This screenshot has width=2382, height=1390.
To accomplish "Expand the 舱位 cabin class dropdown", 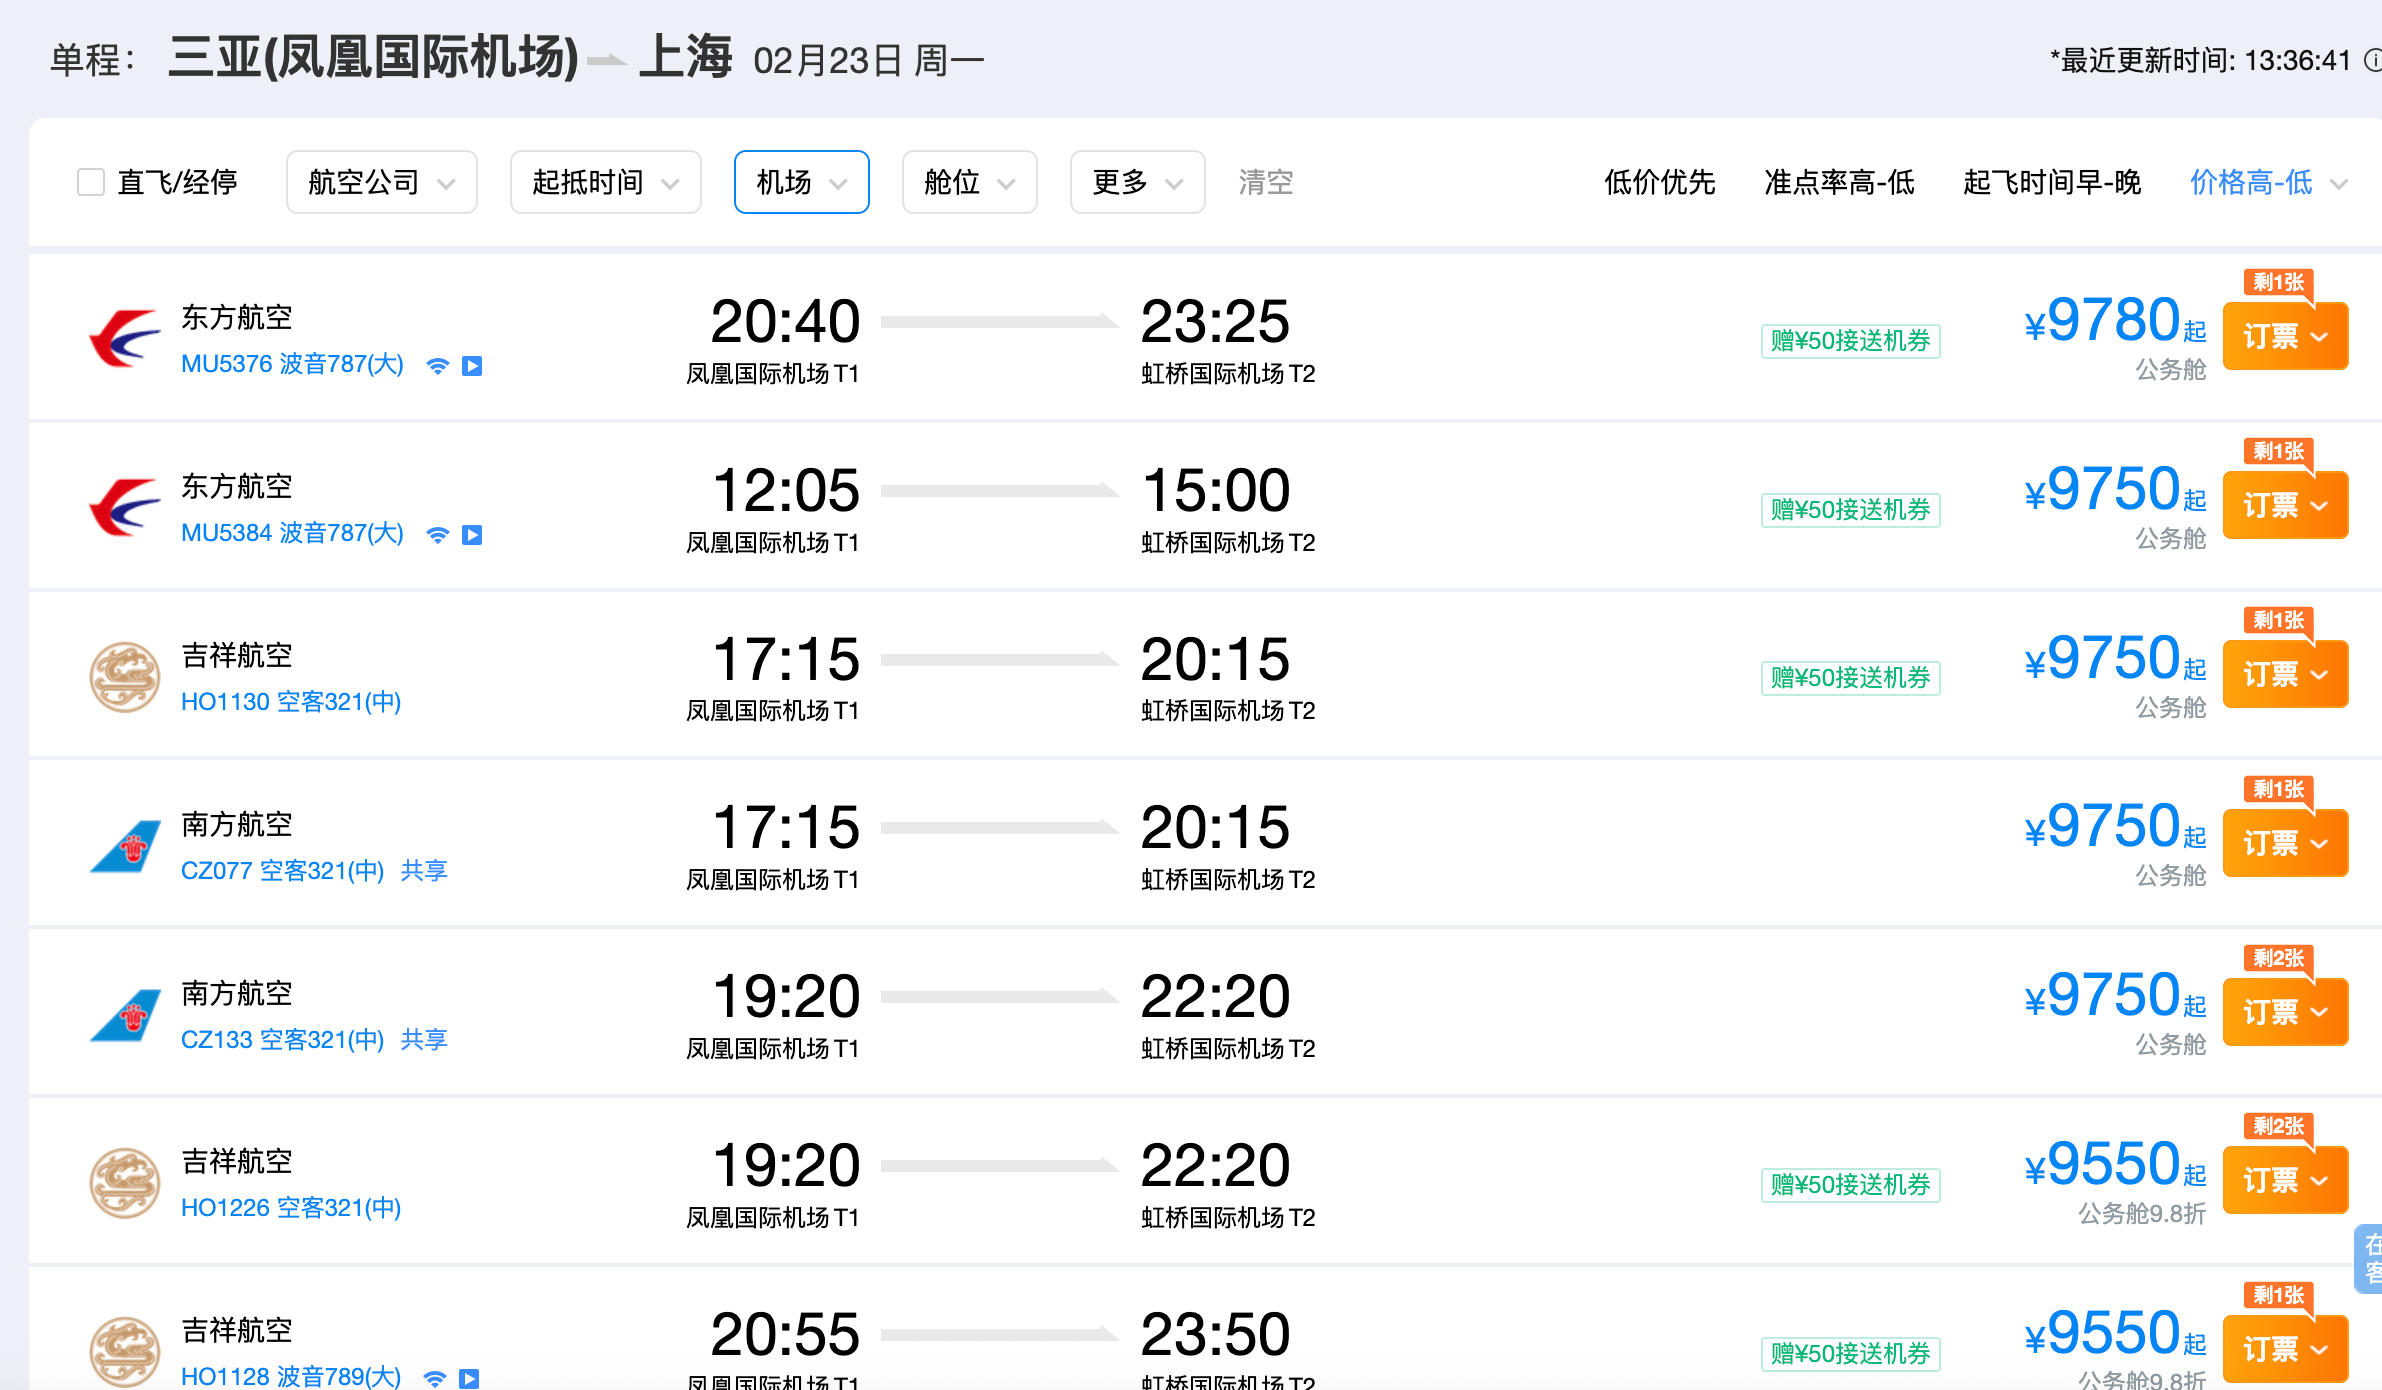I will click(969, 182).
